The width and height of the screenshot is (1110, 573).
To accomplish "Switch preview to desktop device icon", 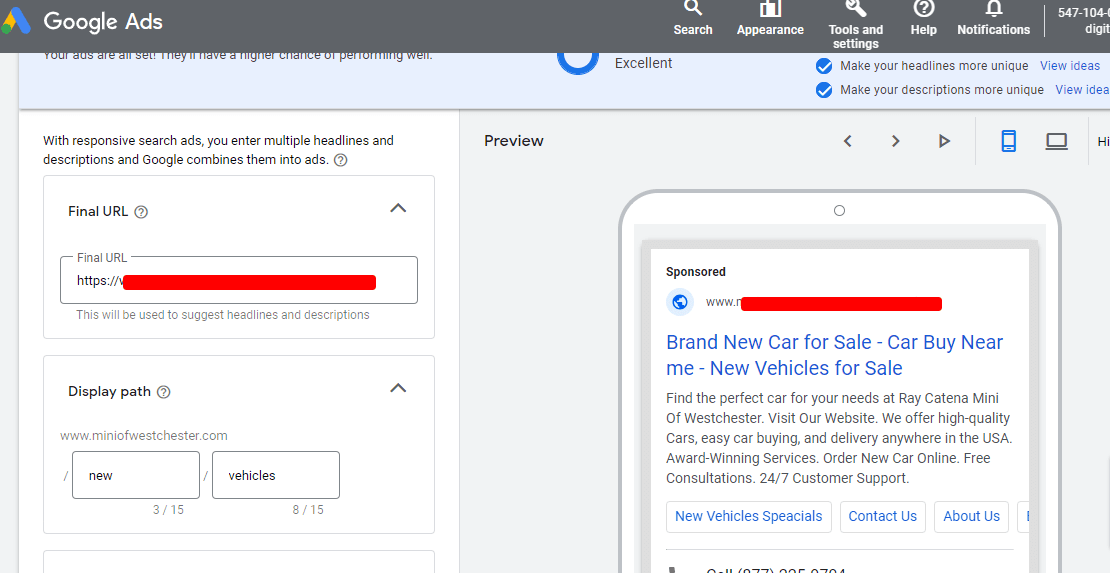I will (x=1056, y=141).
